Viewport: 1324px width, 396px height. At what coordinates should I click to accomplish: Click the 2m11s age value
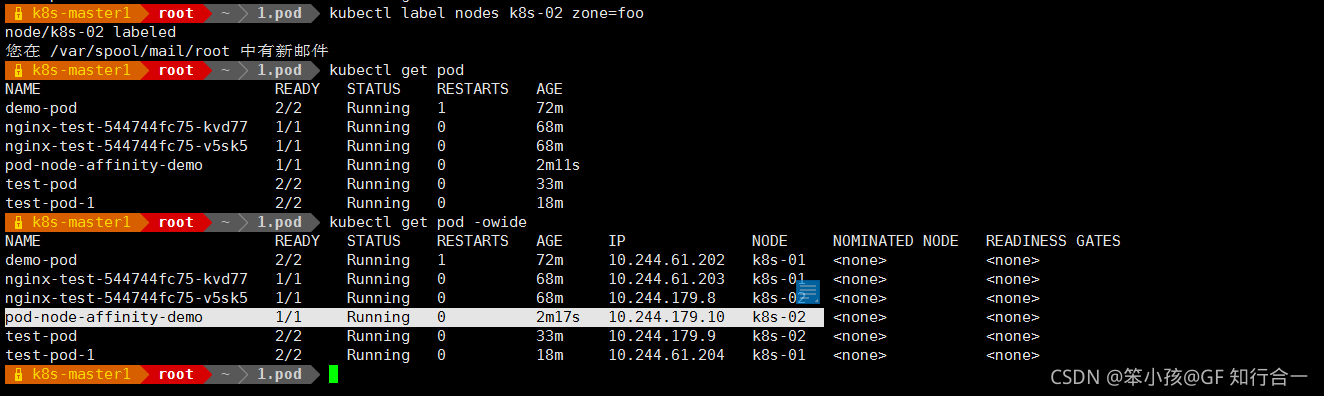tap(558, 165)
